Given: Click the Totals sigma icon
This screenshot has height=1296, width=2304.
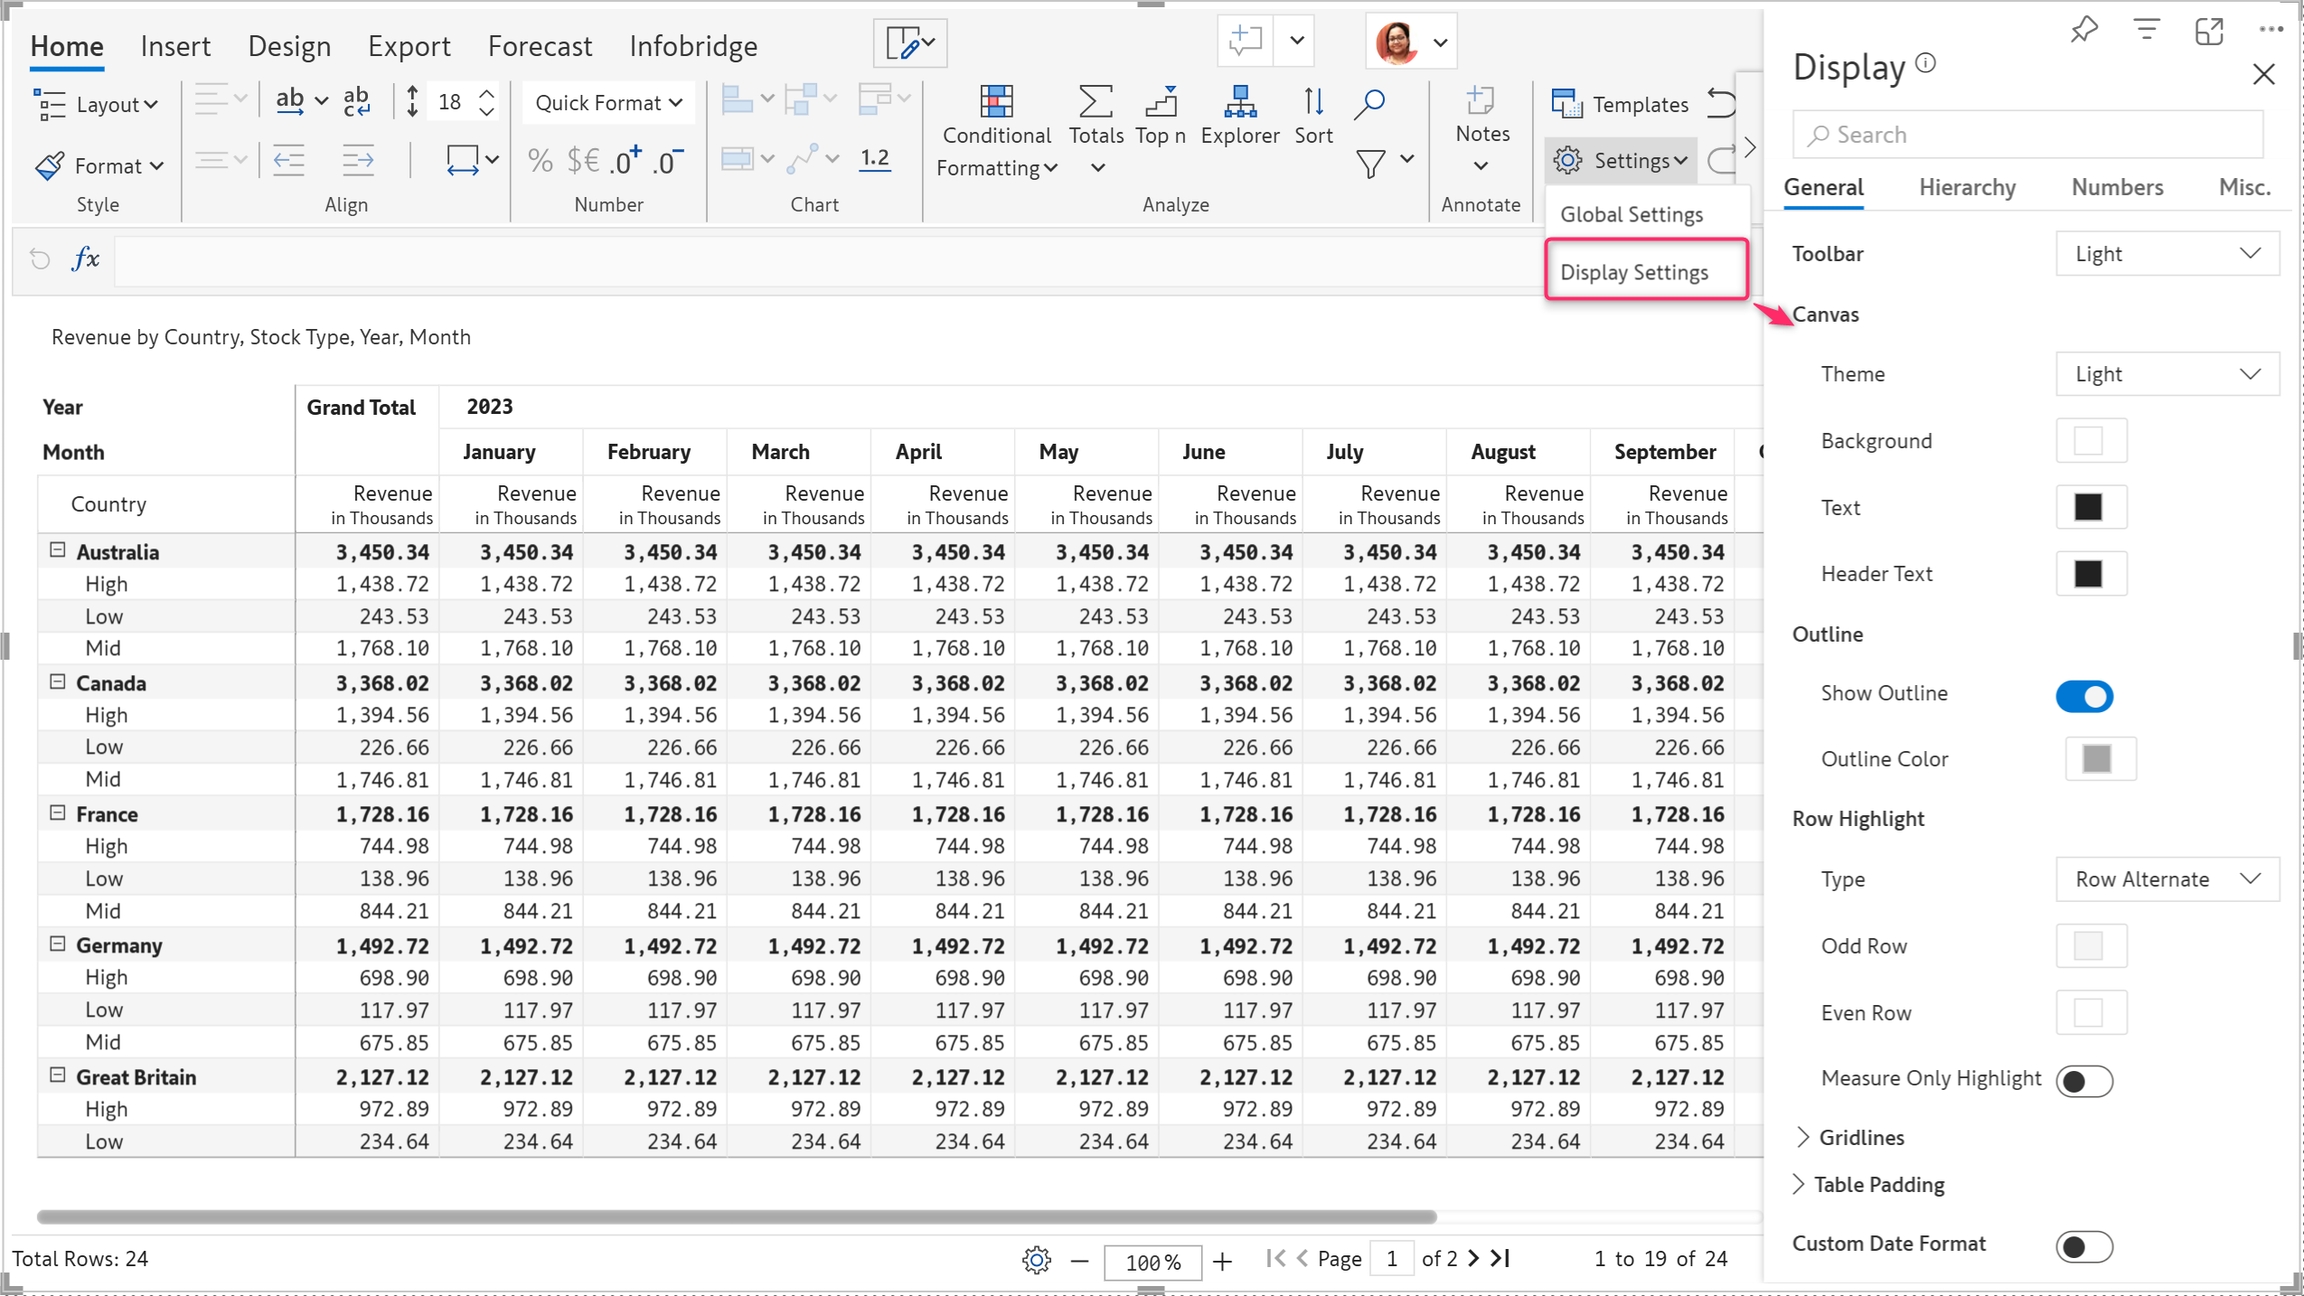Looking at the screenshot, I should pos(1096,103).
